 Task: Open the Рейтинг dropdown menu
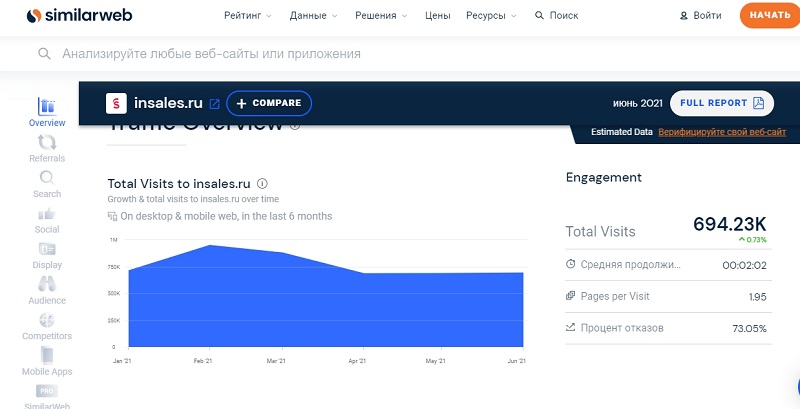coord(247,16)
